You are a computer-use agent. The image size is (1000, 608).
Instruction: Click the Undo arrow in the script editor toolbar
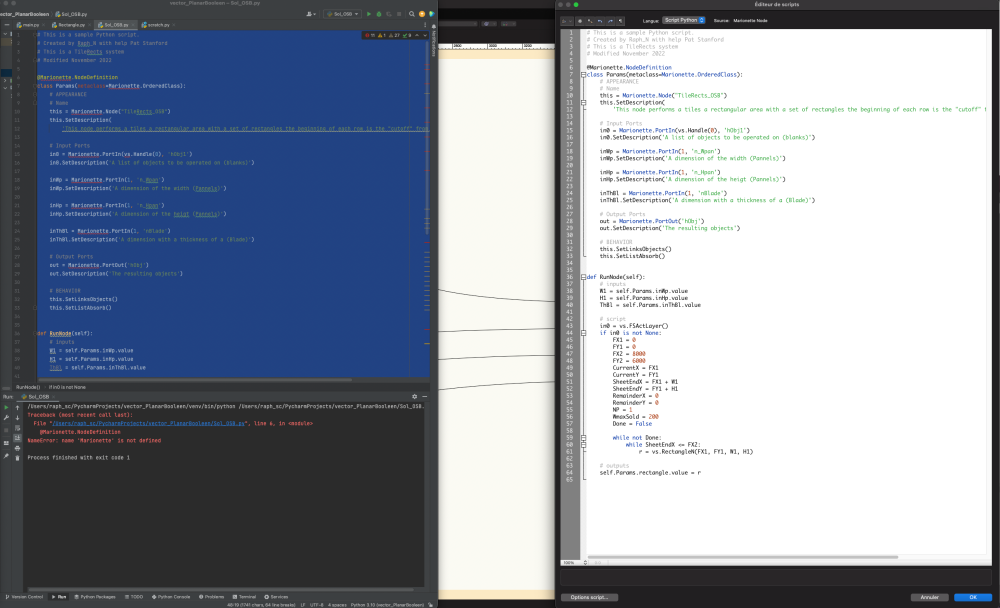point(600,21)
